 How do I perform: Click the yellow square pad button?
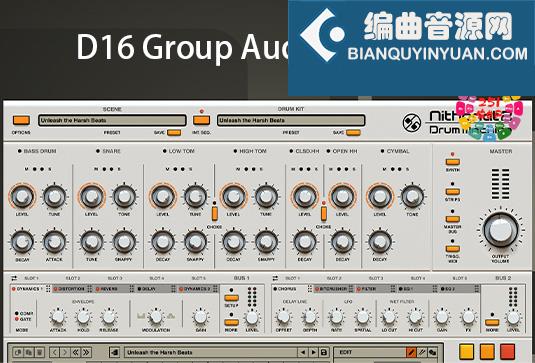tap(466, 351)
